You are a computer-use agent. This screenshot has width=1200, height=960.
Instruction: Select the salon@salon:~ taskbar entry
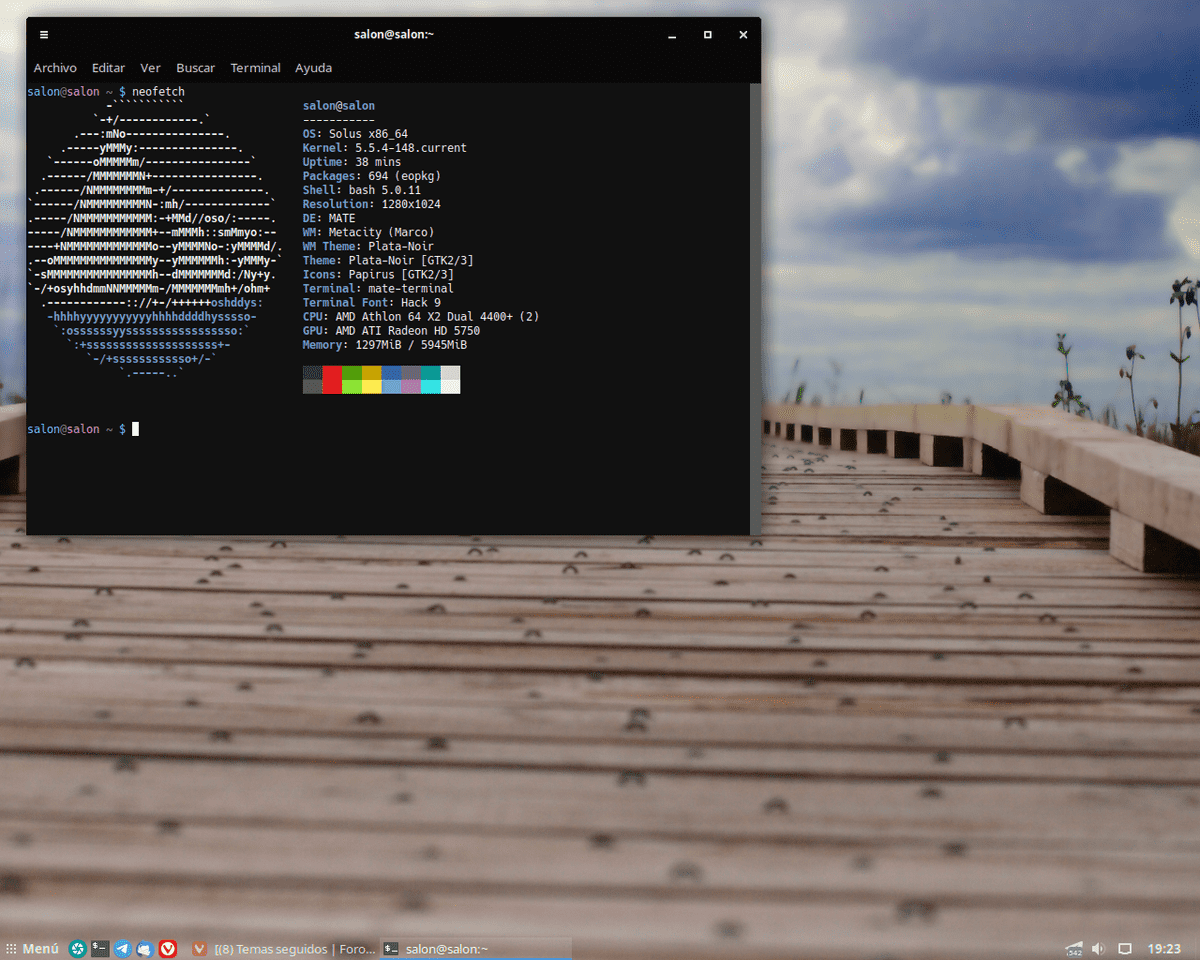tap(476, 948)
